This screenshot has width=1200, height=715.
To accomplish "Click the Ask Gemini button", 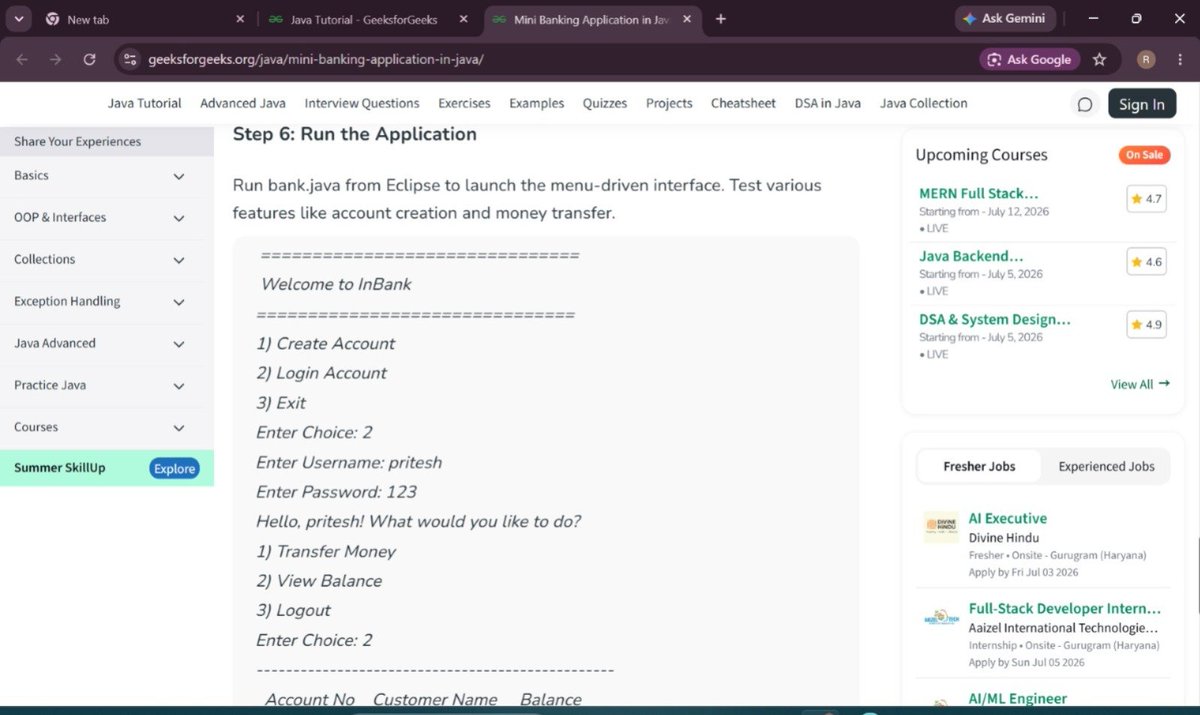I will tap(1003, 18).
